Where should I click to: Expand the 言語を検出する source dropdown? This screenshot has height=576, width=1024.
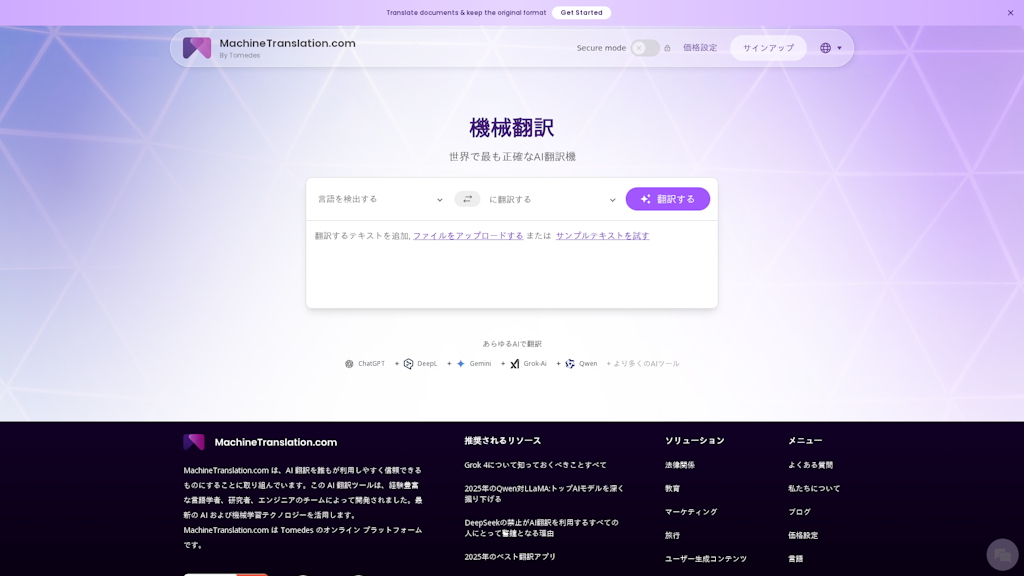pyautogui.click(x=380, y=199)
